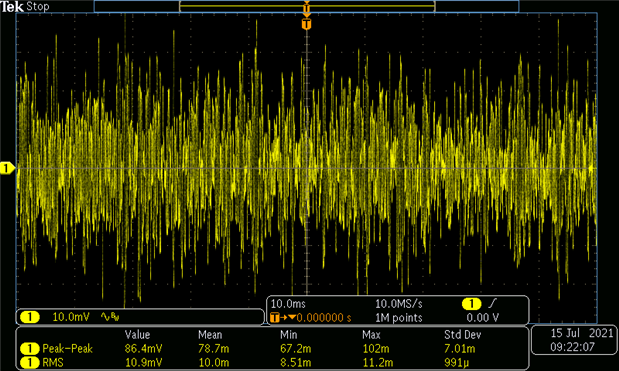Click the Peak-Peak measurement label
619x371 pixels.
click(68, 349)
